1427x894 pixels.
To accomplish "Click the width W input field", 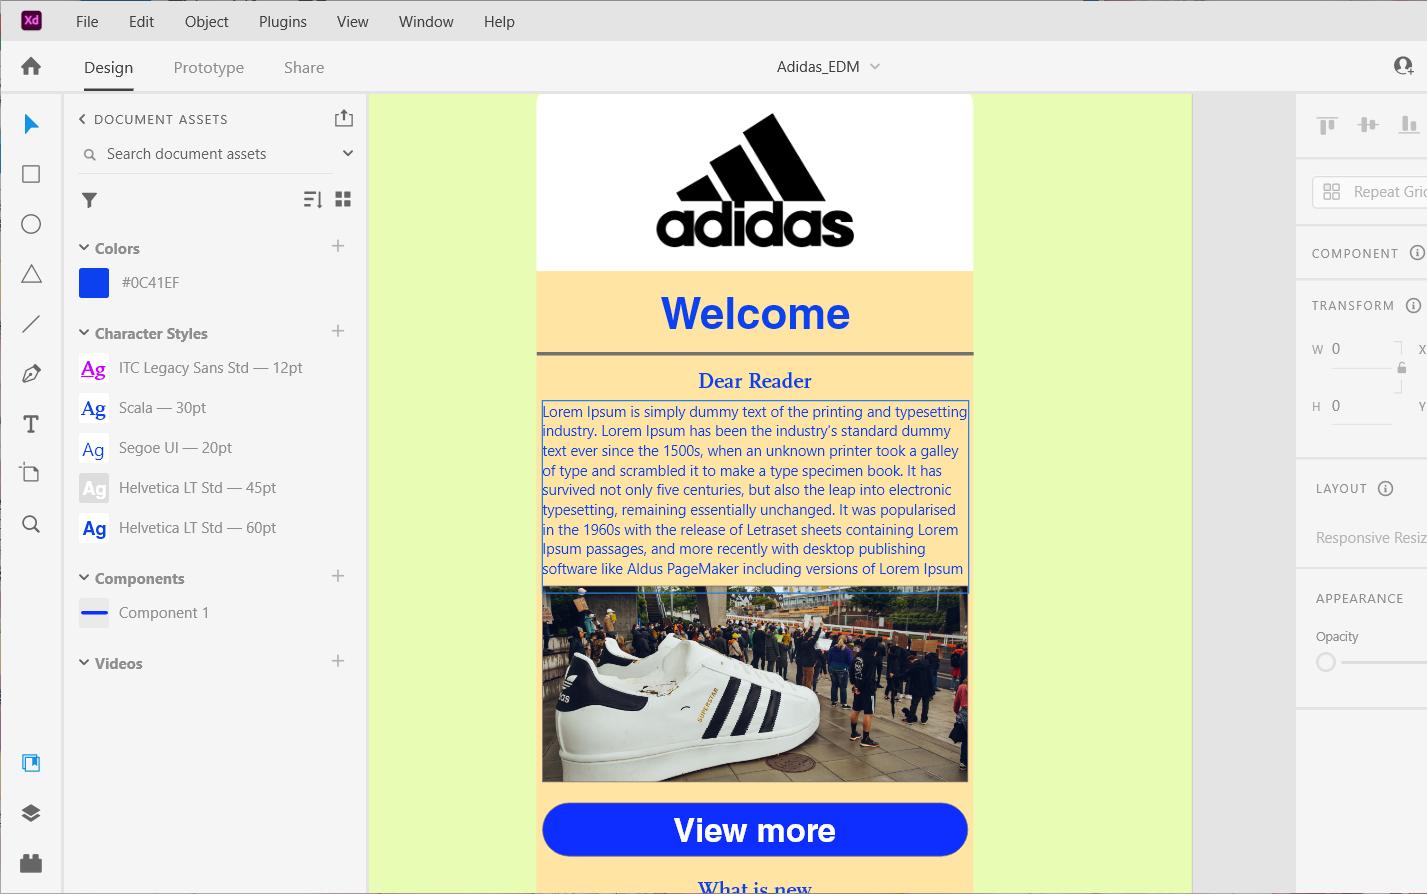I will point(1360,349).
